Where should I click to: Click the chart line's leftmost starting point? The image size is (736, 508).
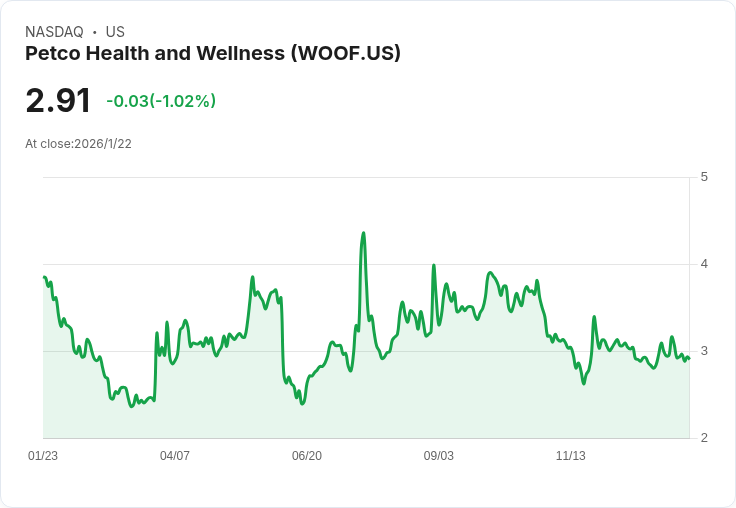click(44, 277)
